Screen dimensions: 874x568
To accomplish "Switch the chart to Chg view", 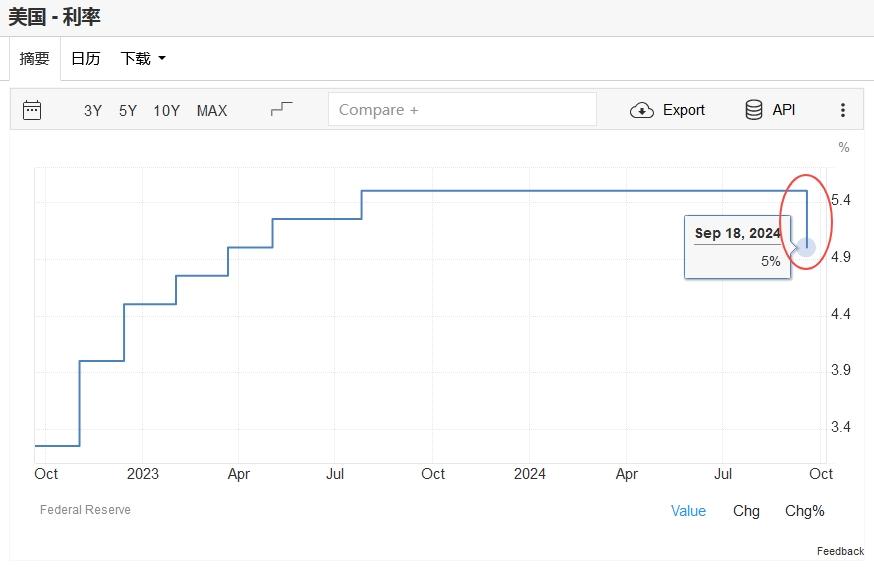I will pos(746,511).
